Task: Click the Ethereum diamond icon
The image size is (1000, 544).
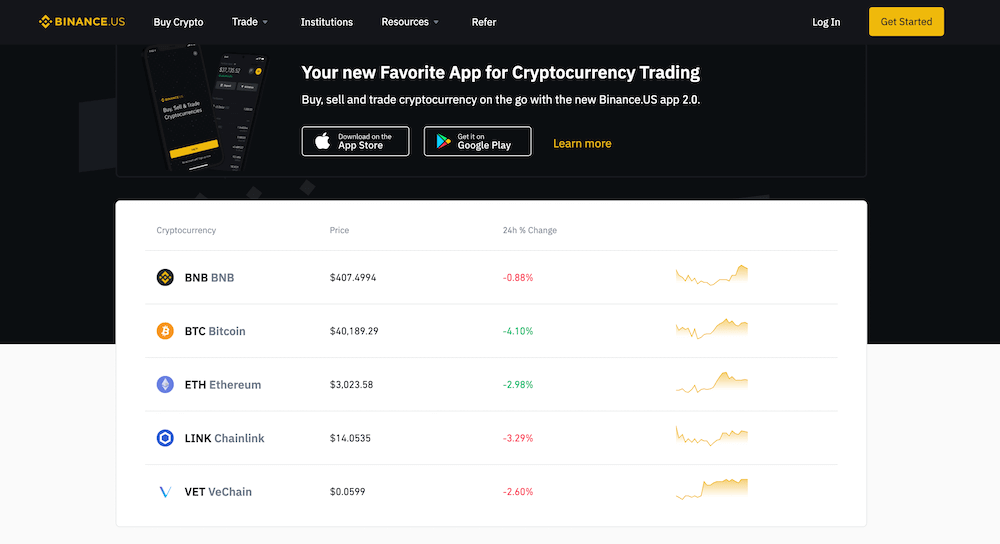Action: click(x=165, y=385)
